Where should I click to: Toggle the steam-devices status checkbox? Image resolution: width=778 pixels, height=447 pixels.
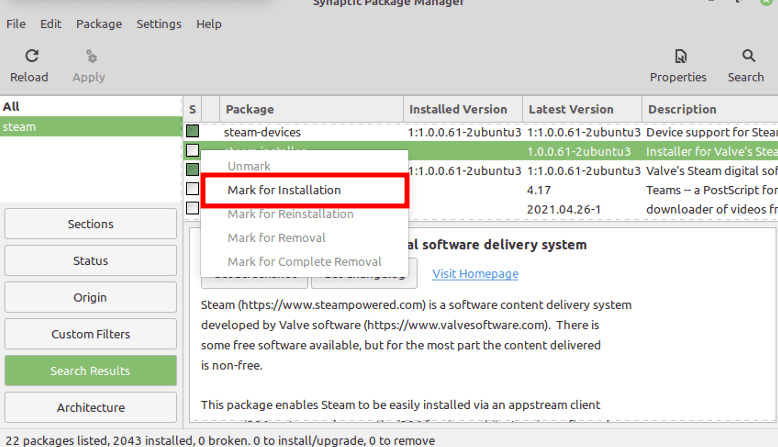tap(193, 131)
